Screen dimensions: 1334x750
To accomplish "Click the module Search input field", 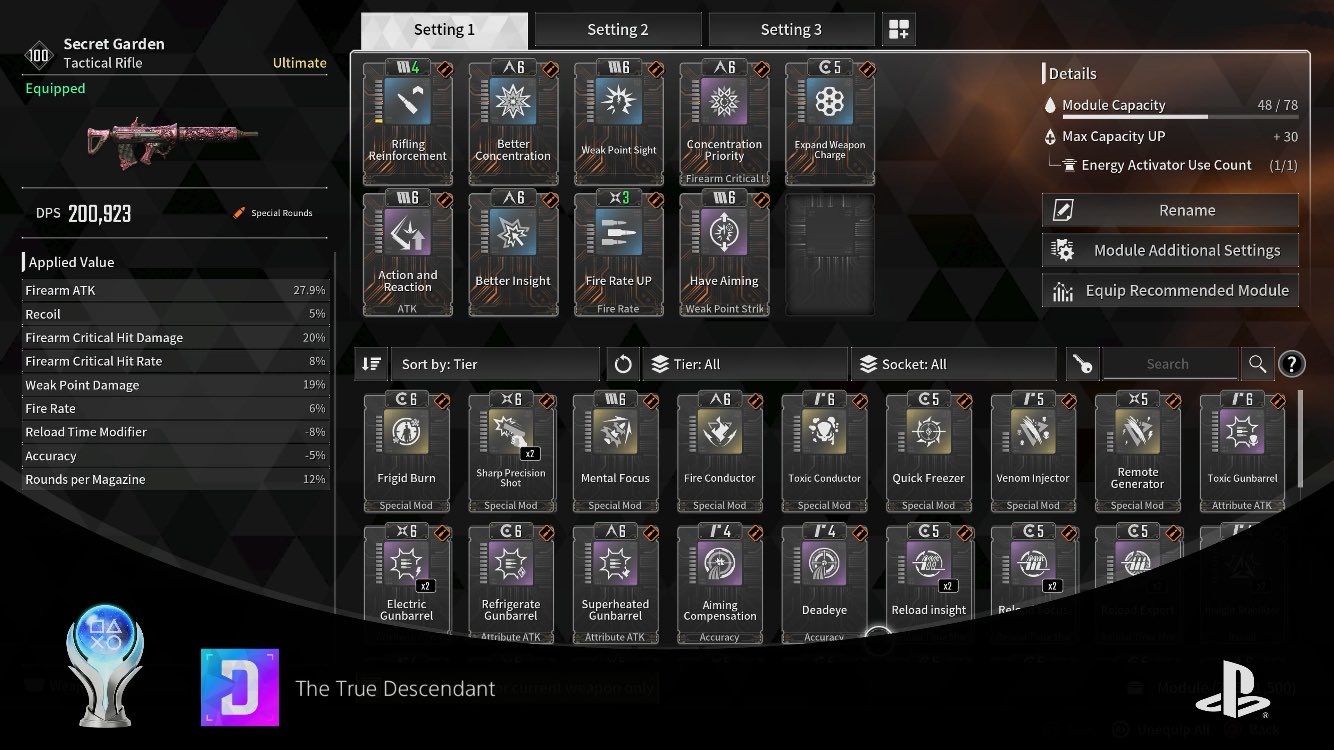I will coord(1169,364).
